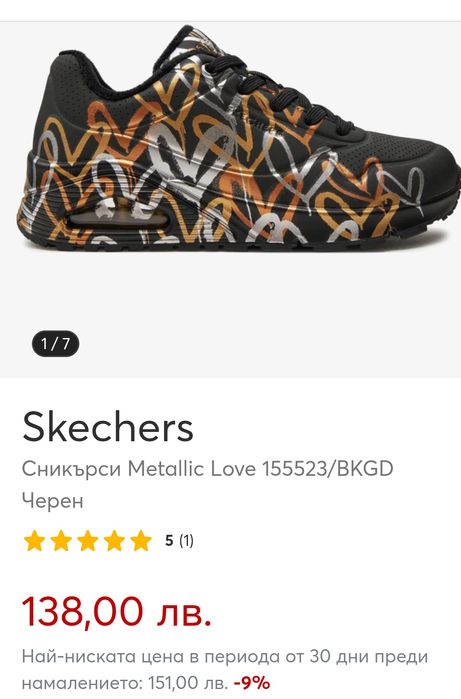Click the rating score number 5
Viewport: 461px width, 699px height.
tap(169, 541)
